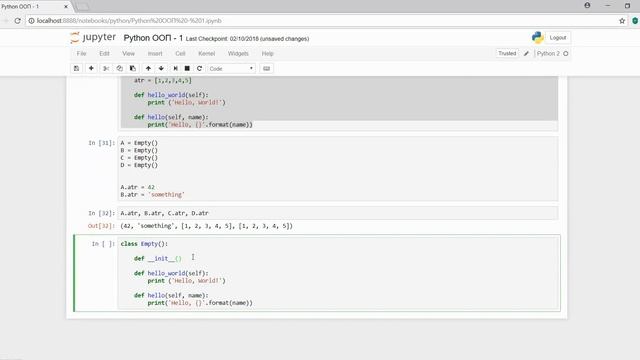Close the Python ООП - 1 browser tab
640x360 pixels.
coord(66,7)
